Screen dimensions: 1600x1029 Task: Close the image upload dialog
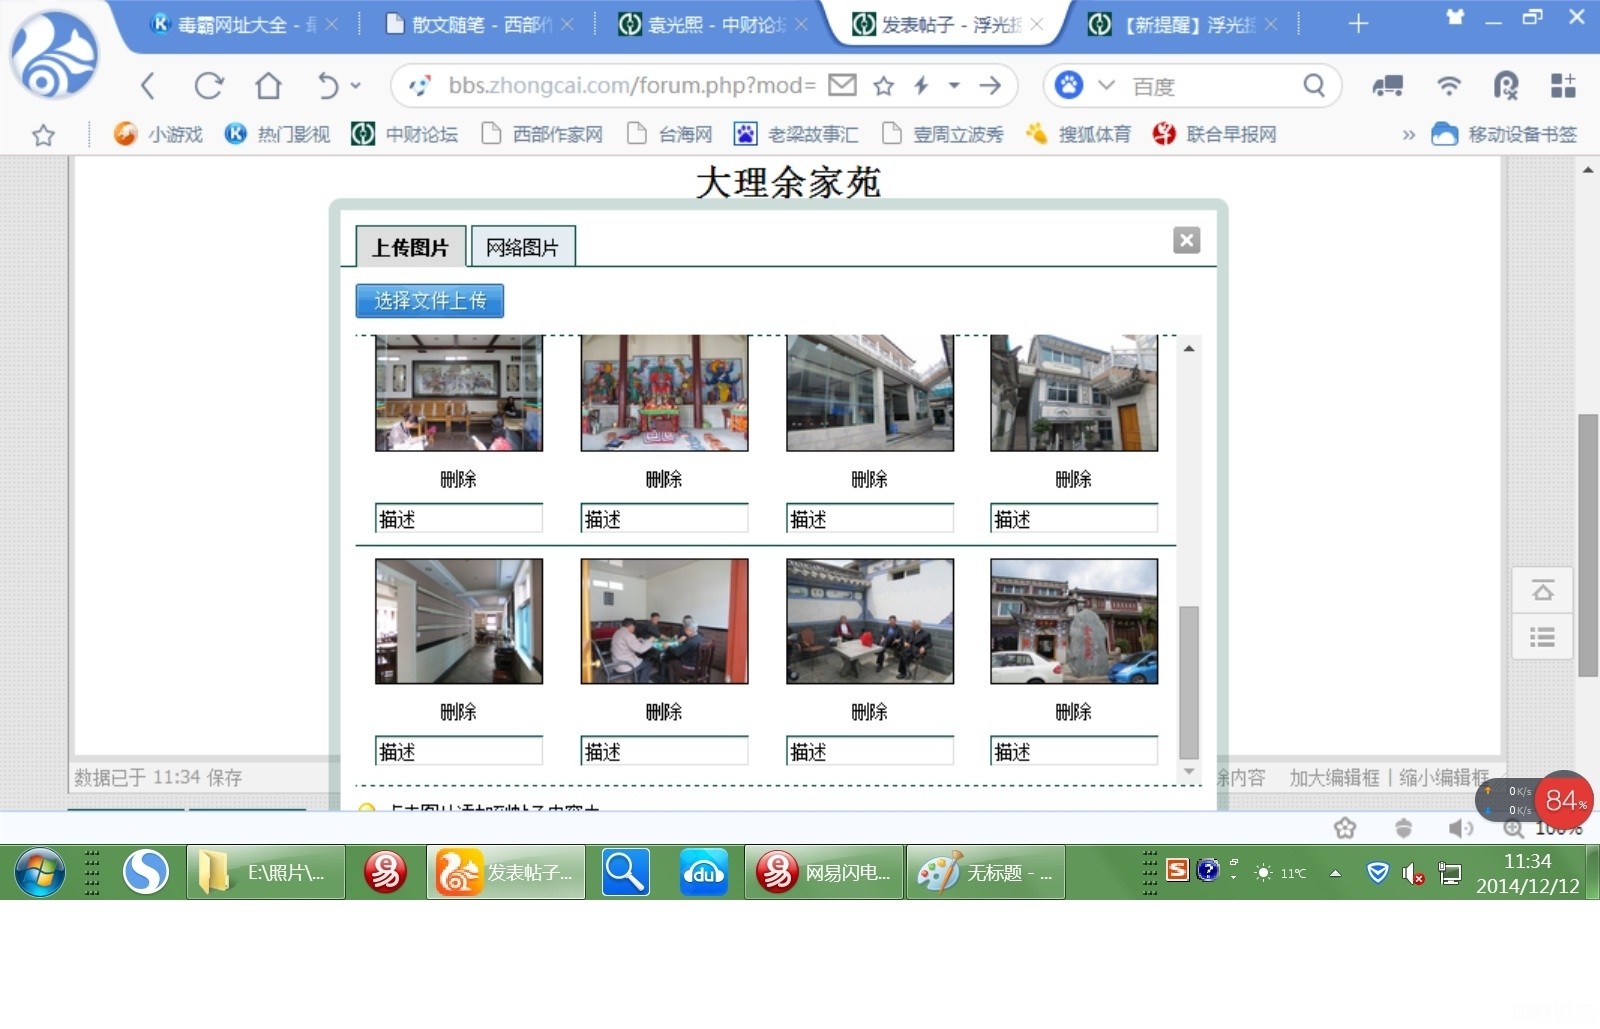tap(1186, 240)
